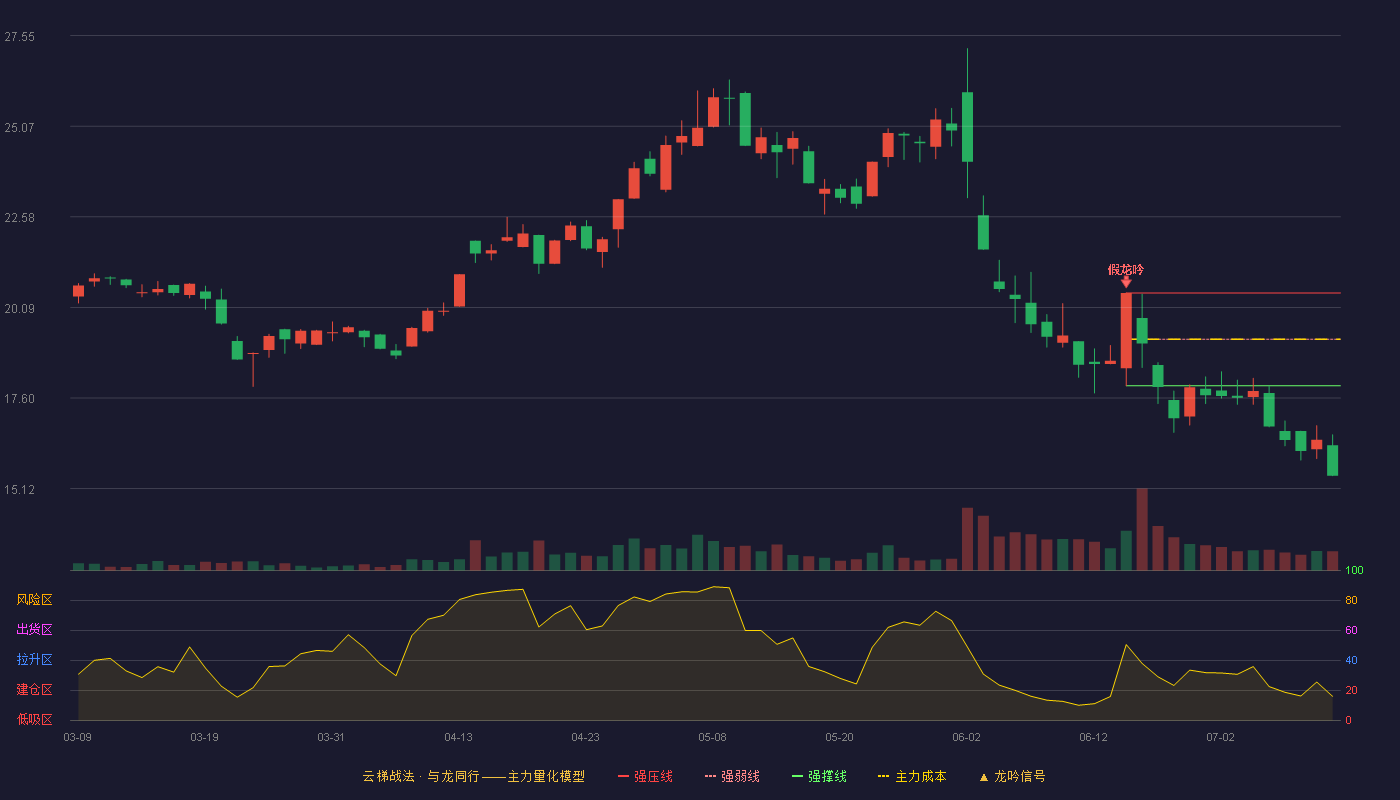Toggle the 主力成本 legend entry
Image resolution: width=1400 pixels, height=800 pixels.
click(x=912, y=776)
